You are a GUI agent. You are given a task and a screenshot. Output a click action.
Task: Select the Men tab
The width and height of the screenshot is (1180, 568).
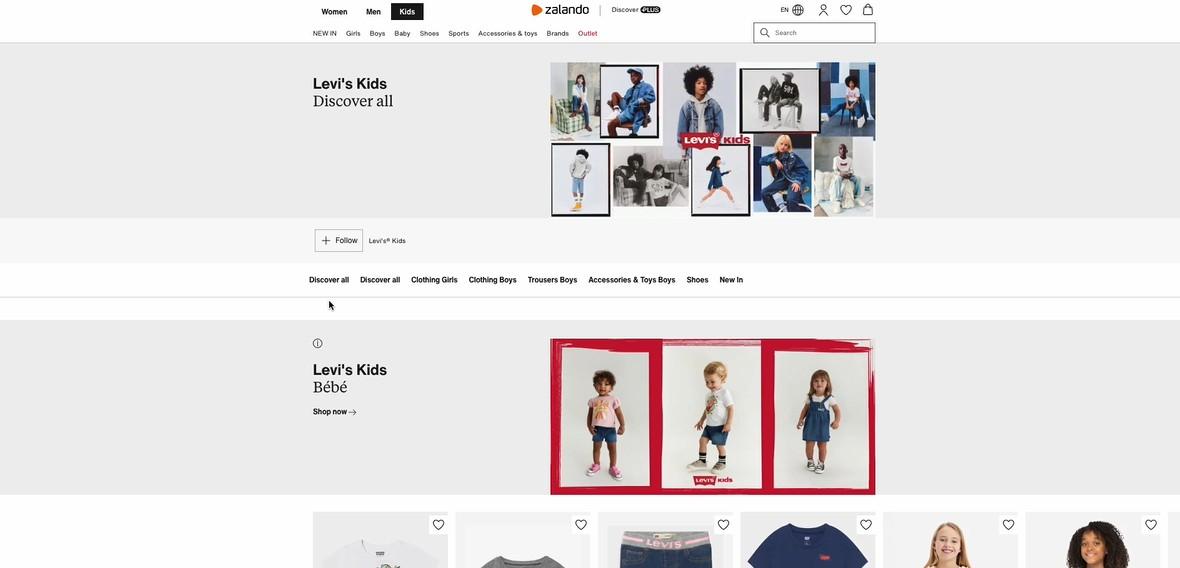pyautogui.click(x=373, y=11)
